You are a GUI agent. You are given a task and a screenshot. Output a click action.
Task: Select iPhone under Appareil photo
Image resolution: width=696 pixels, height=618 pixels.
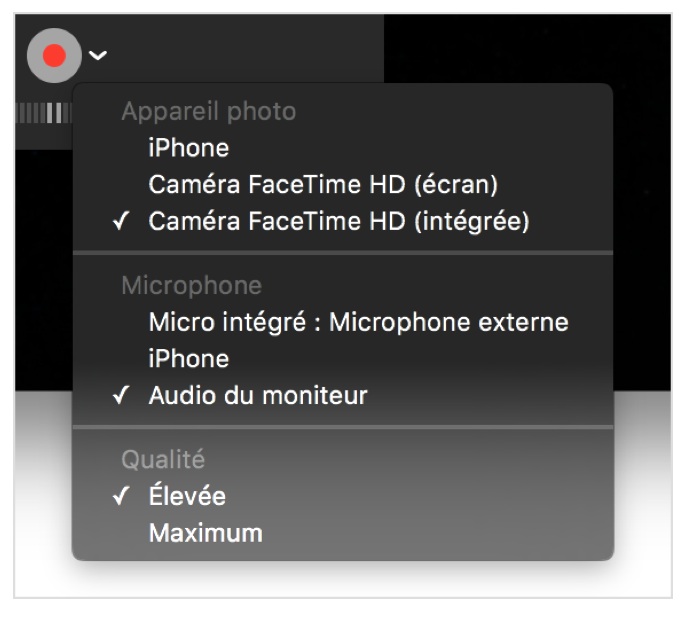point(189,148)
